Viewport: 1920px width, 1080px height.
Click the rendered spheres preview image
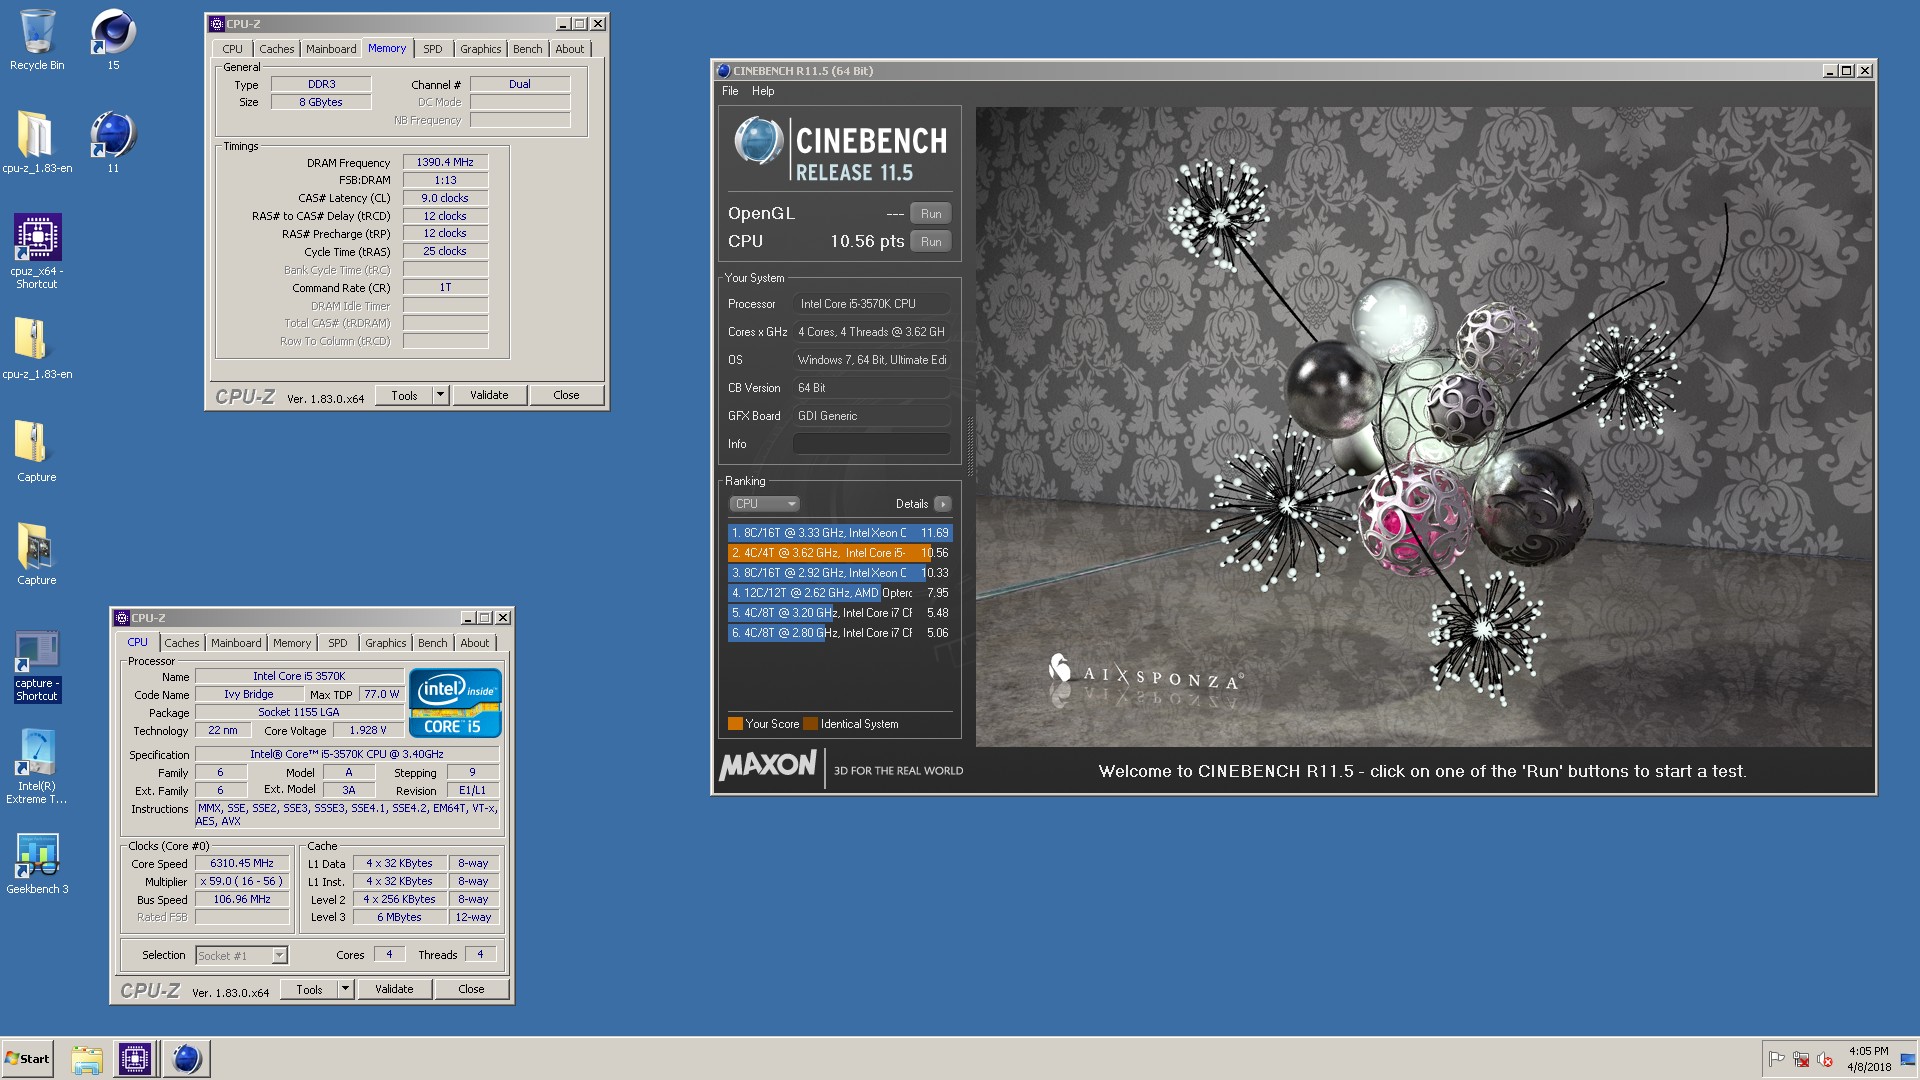tap(1424, 427)
